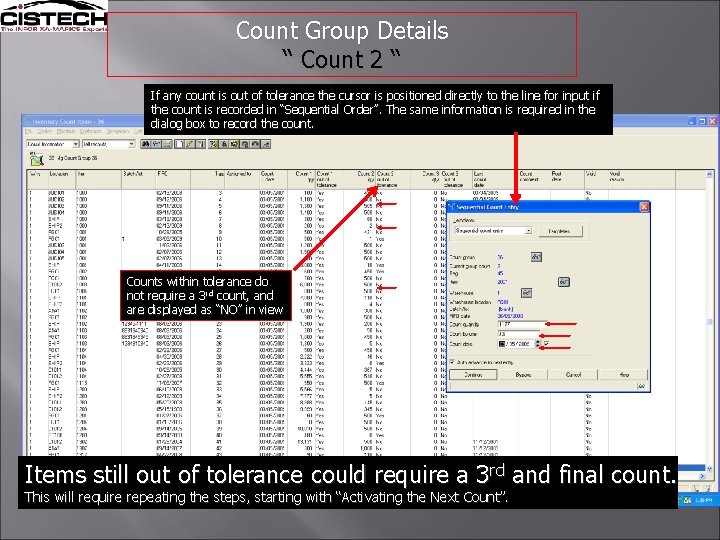Image resolution: width=720 pixels, height=540 pixels.
Task: Click the Templates button in the dialog
Action: (x=561, y=231)
